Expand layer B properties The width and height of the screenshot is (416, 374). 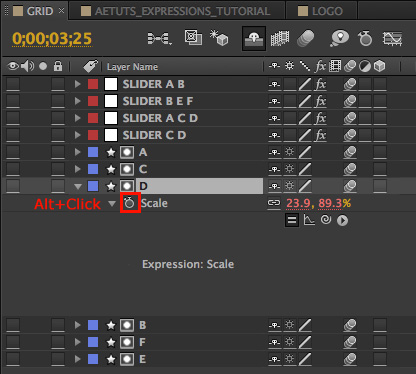tap(78, 325)
